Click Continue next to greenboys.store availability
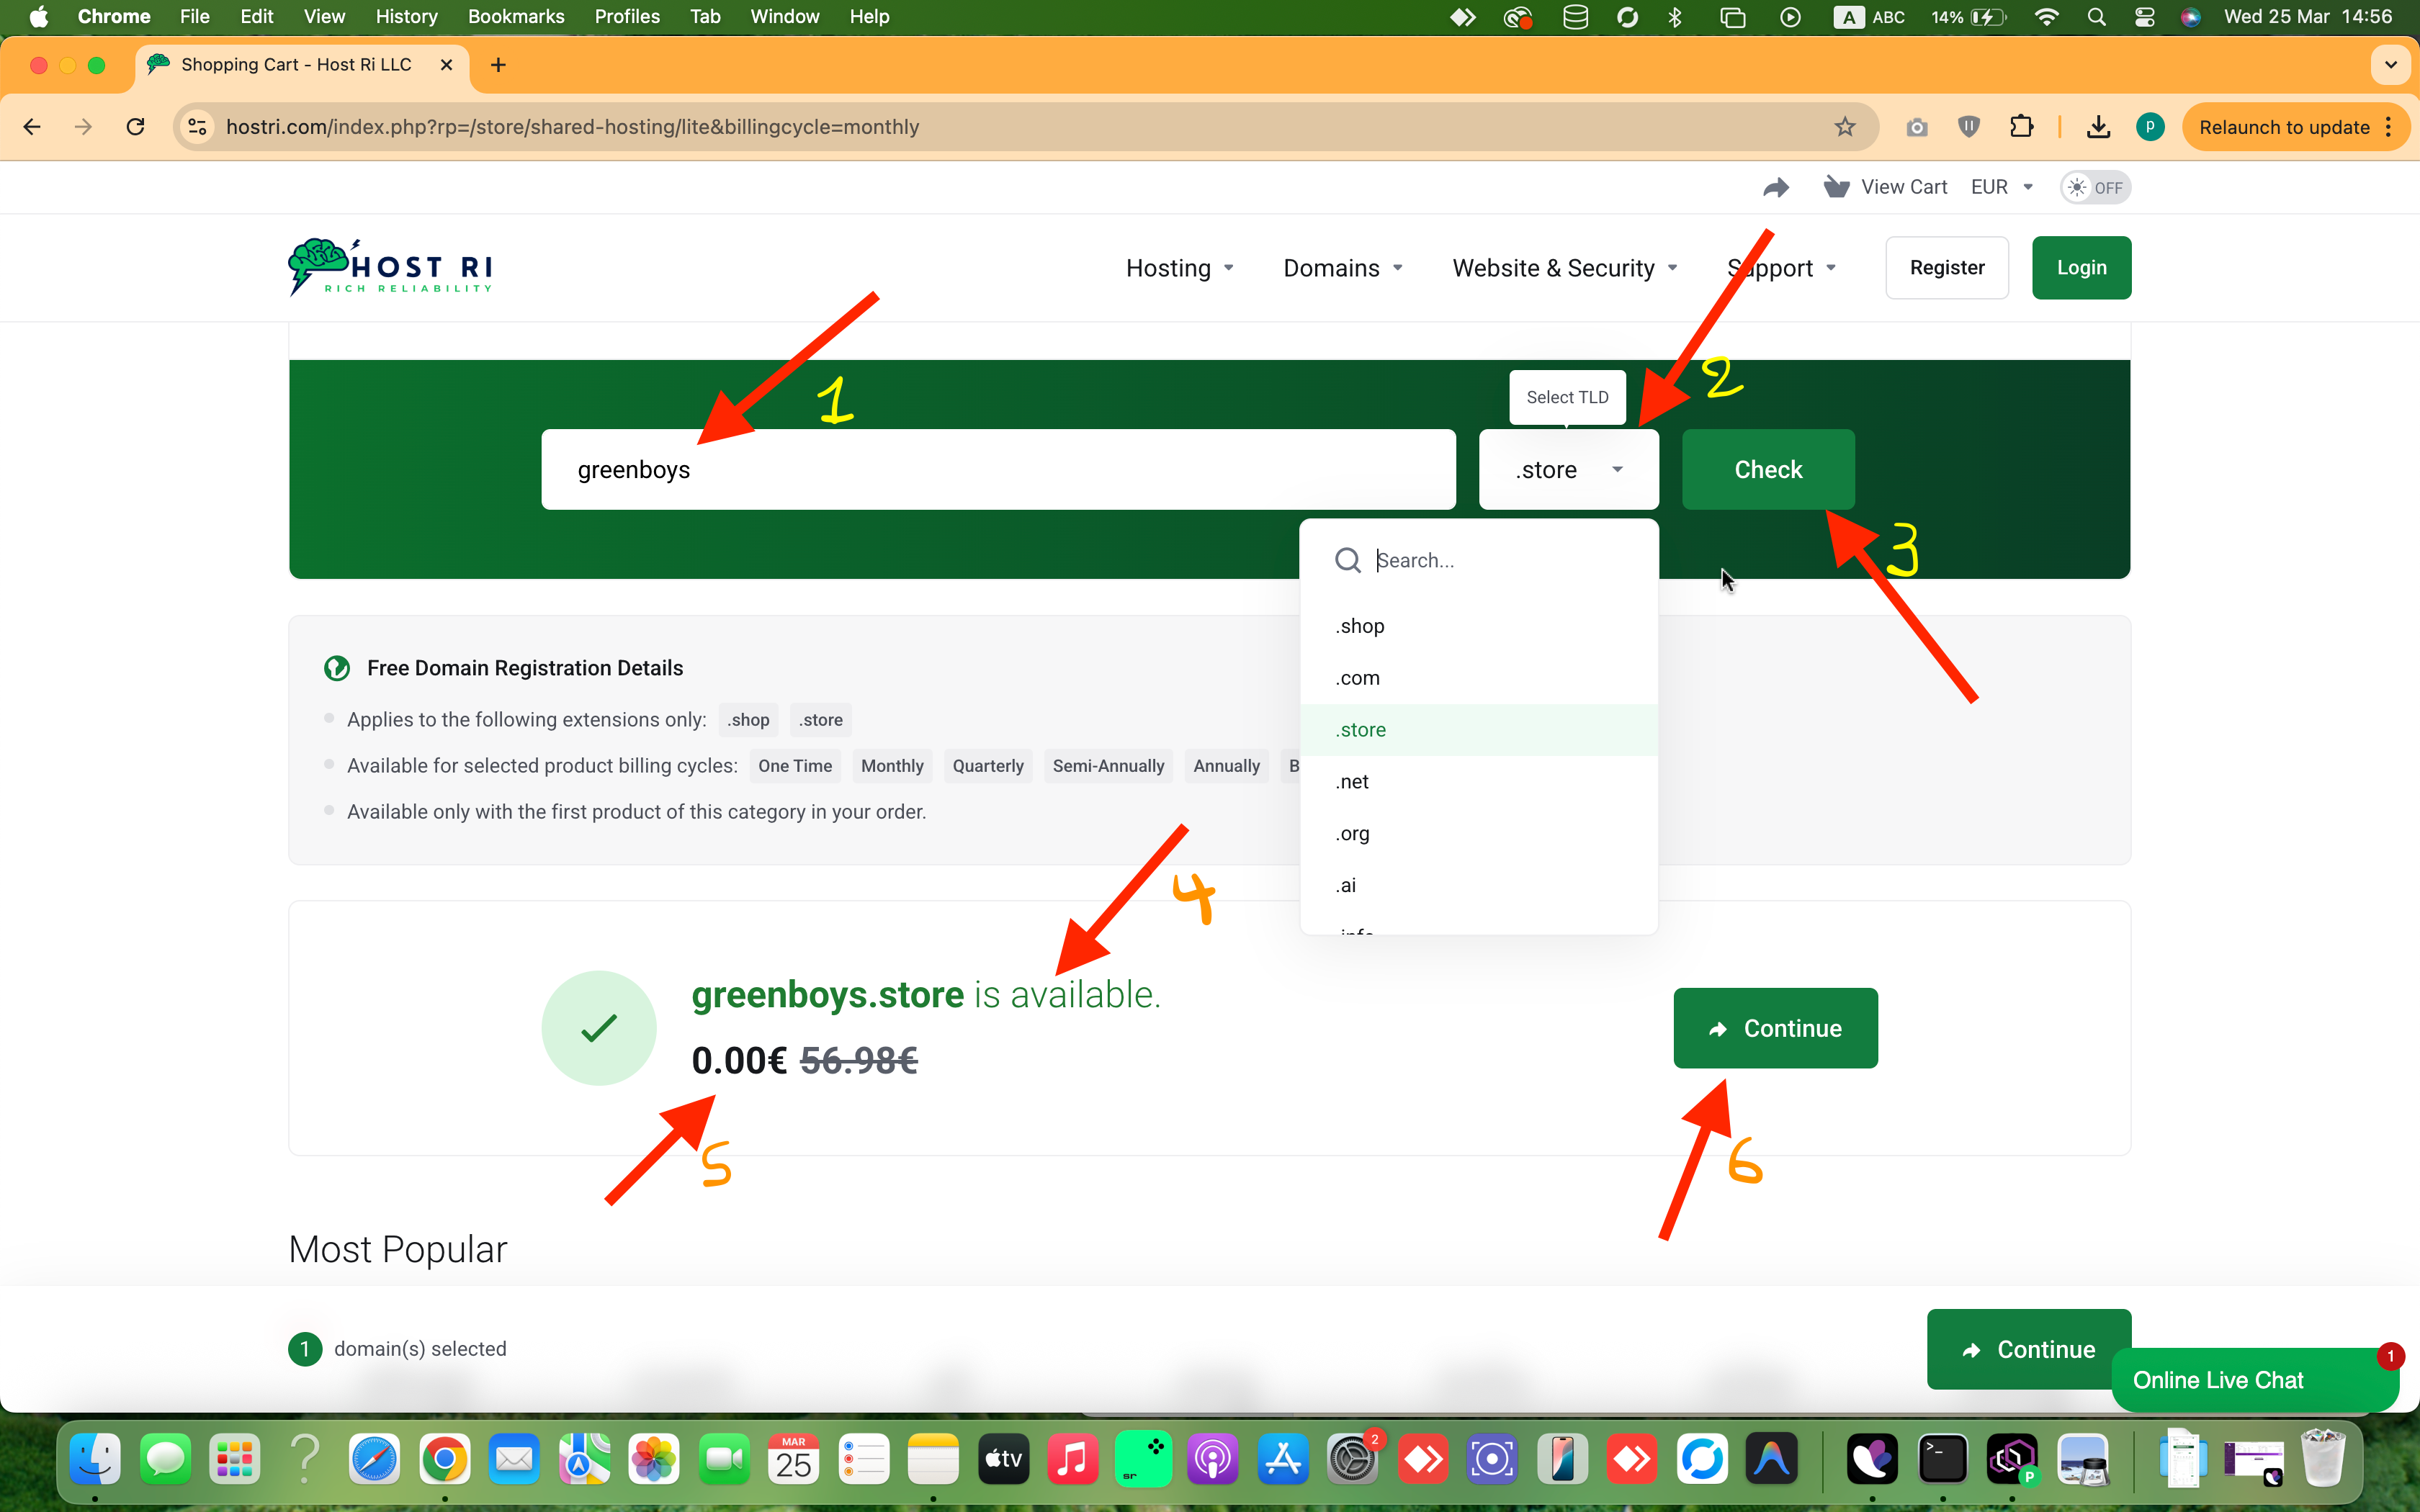 click(x=1775, y=1028)
